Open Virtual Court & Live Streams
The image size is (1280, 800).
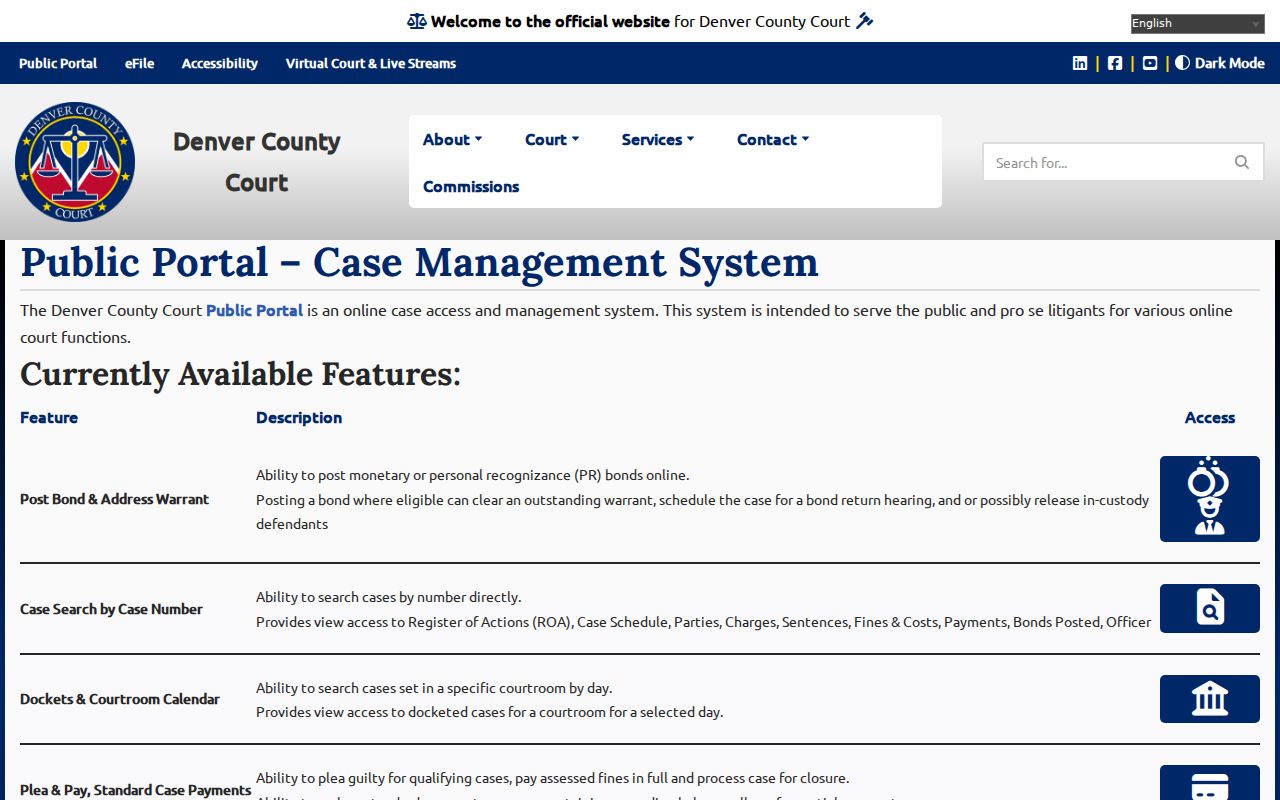pos(371,63)
